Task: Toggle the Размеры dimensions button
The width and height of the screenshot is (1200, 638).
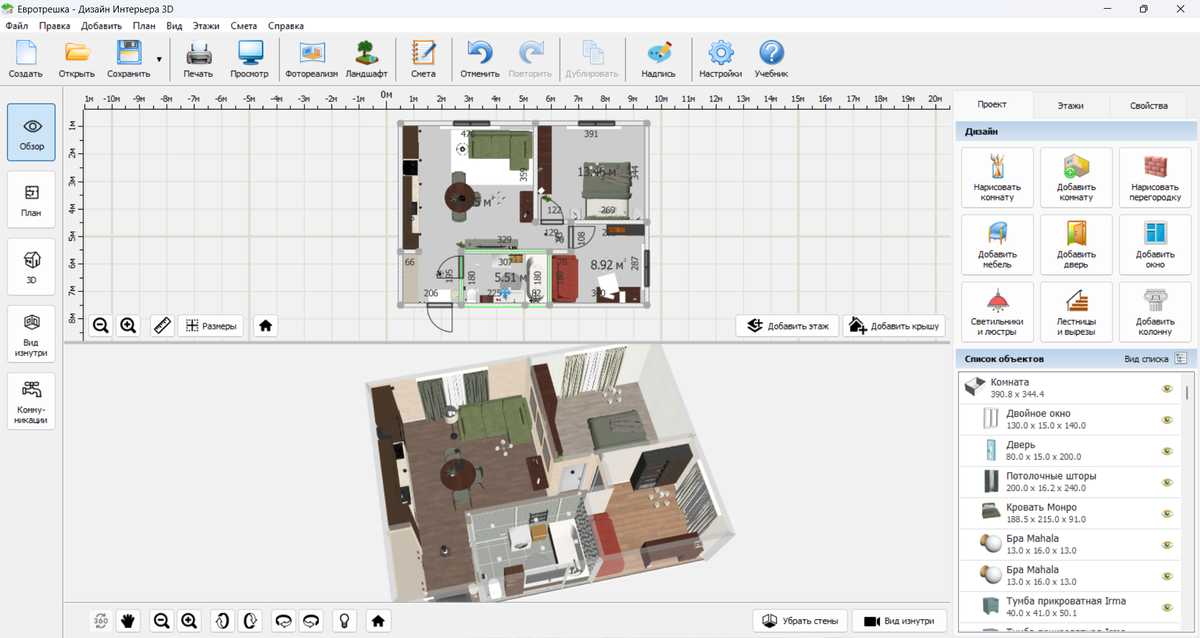Action: click(211, 325)
